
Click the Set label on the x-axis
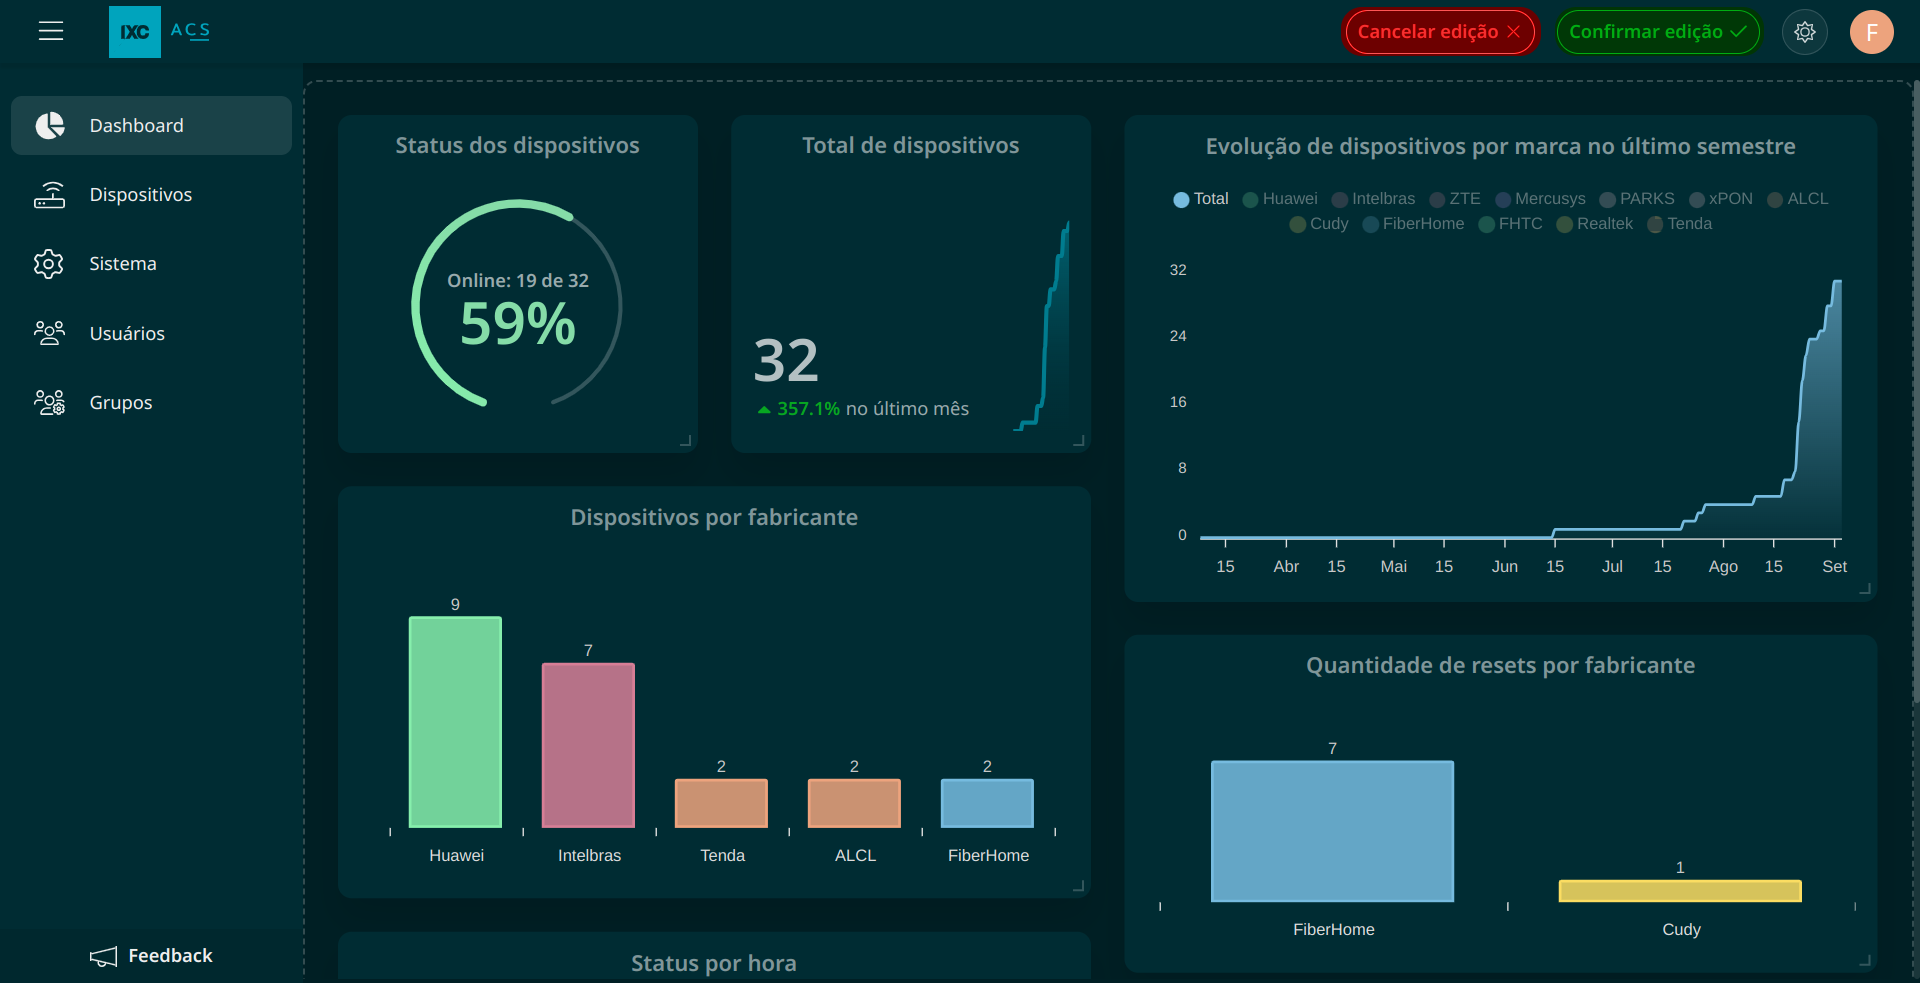(1834, 567)
